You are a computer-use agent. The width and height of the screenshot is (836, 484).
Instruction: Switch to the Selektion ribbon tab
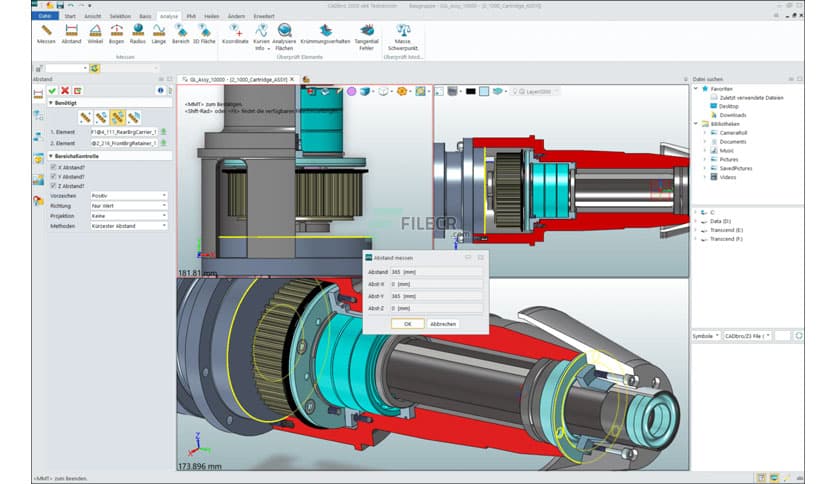coord(120,16)
